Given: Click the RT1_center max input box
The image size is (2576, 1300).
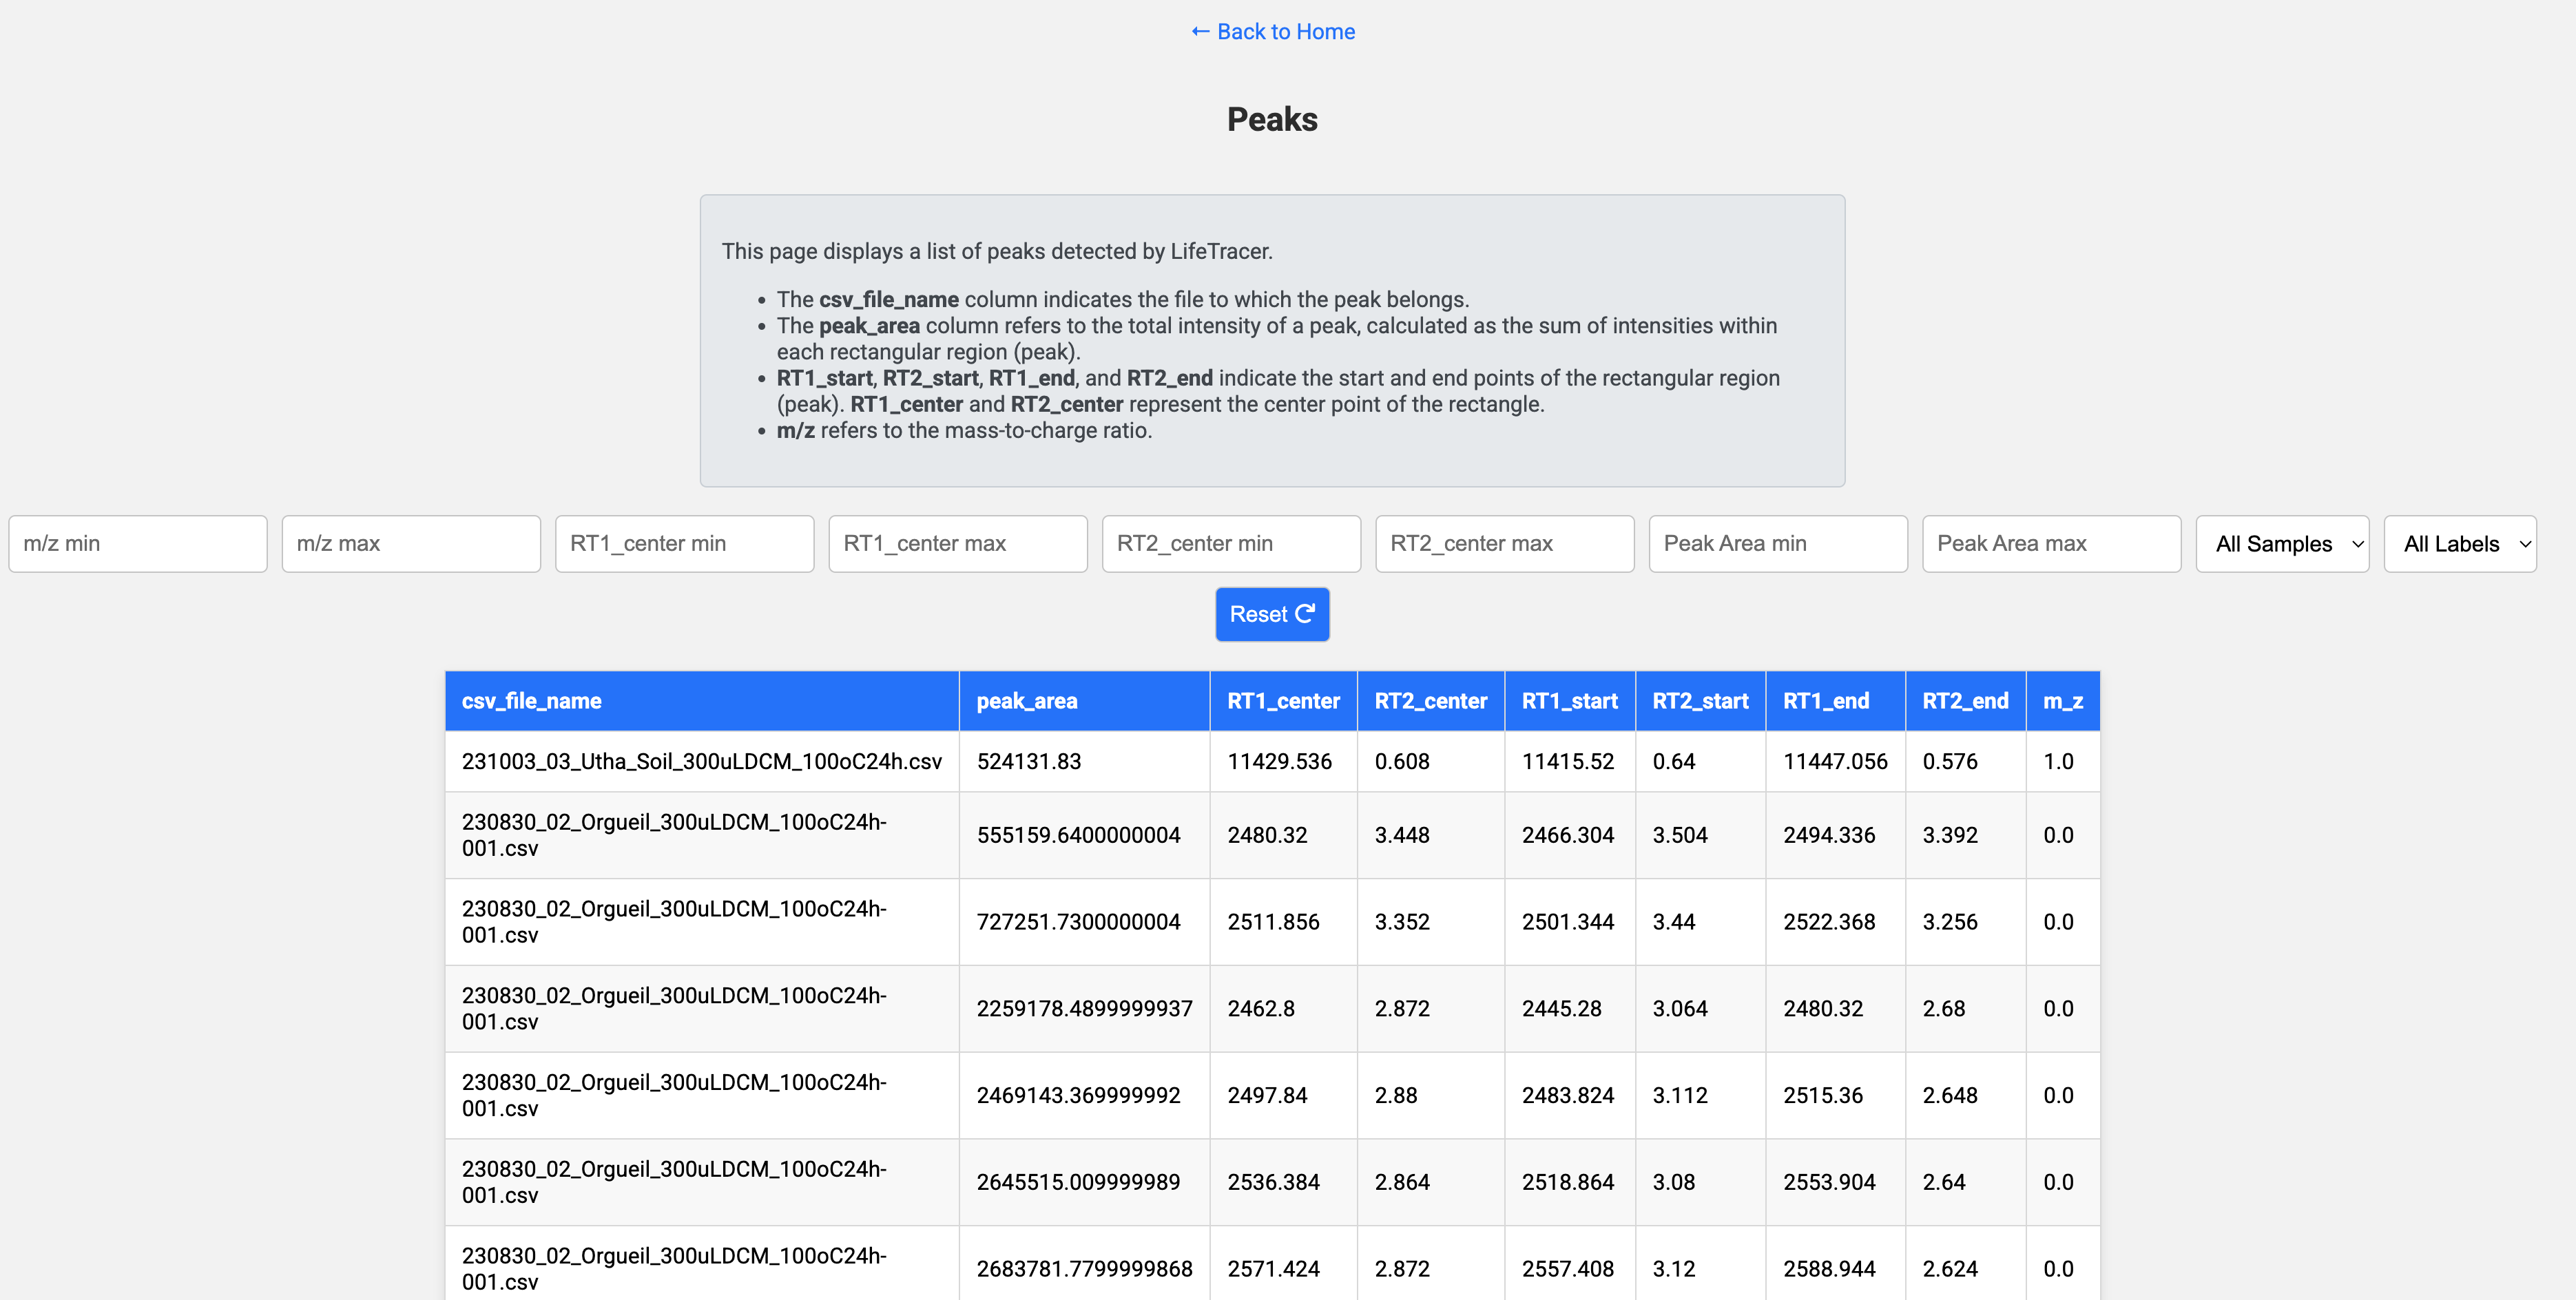Looking at the screenshot, I should pos(957,544).
